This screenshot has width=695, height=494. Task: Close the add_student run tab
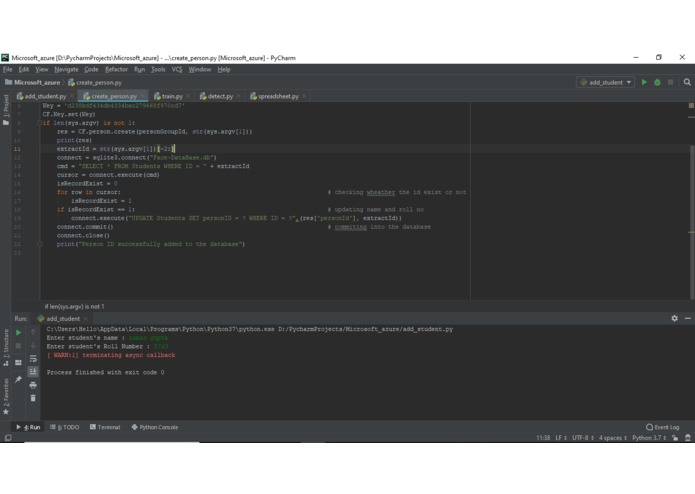(86, 319)
